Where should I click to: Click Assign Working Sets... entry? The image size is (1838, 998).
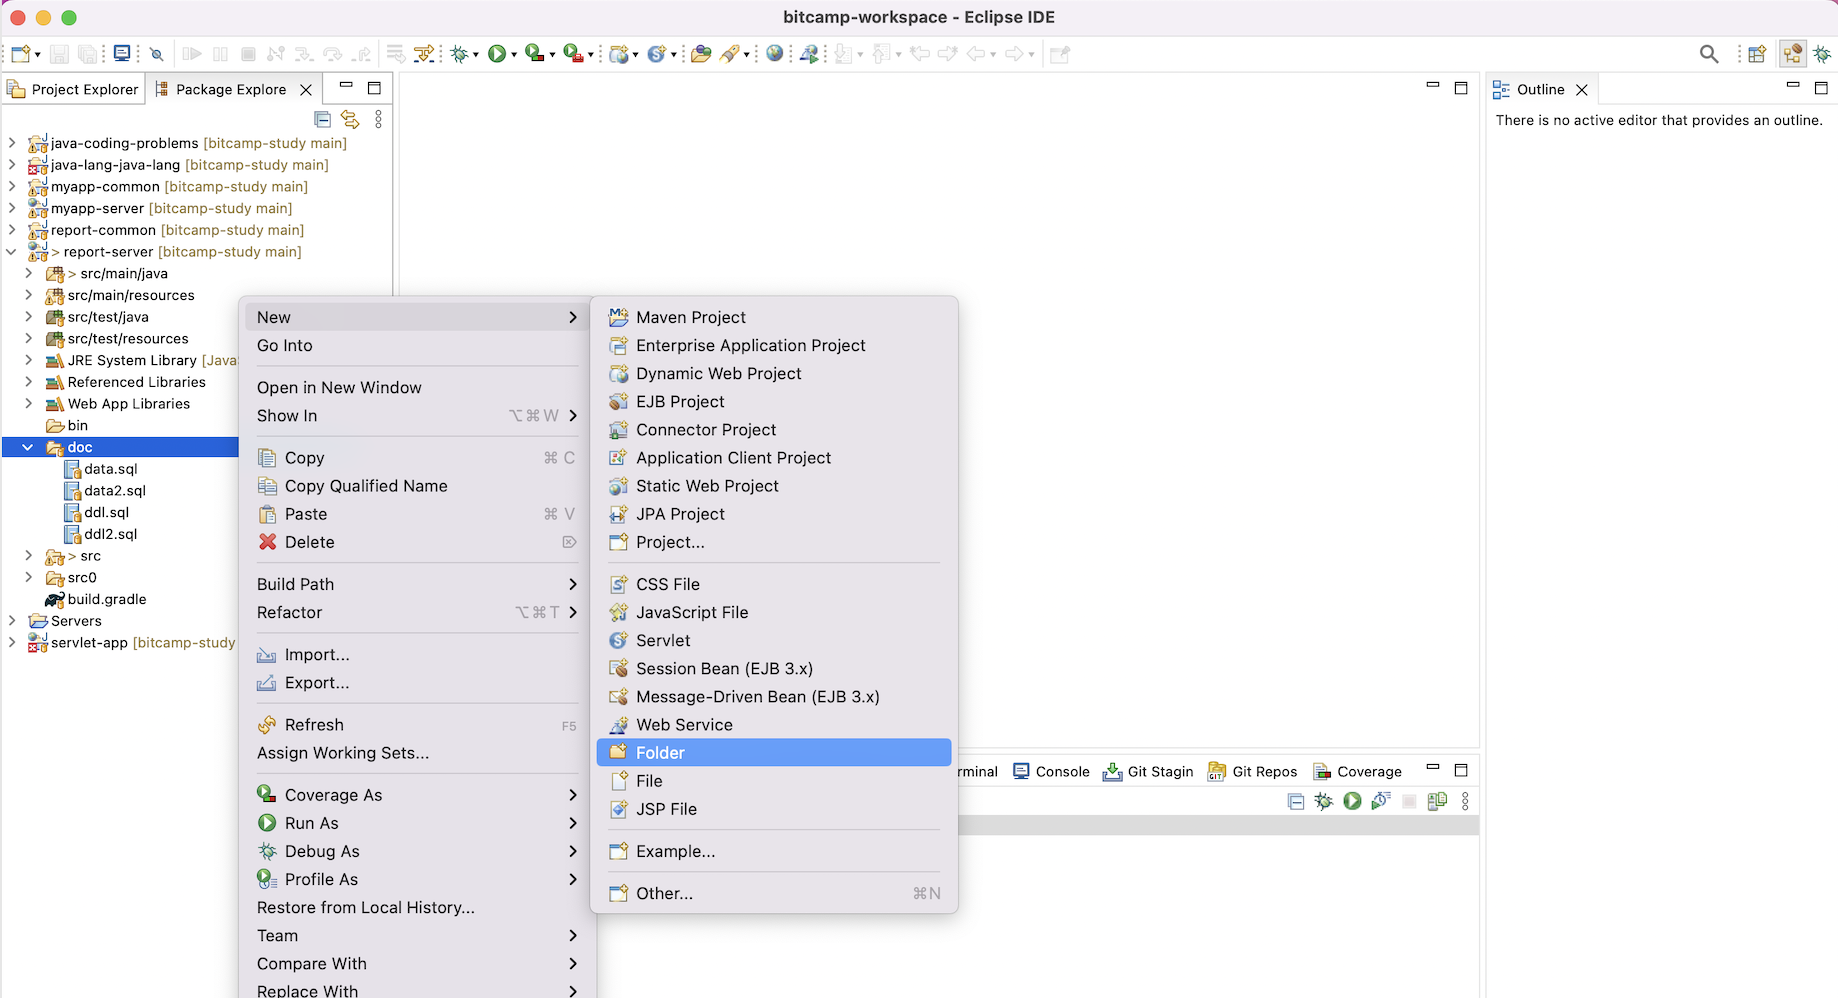coord(417,753)
